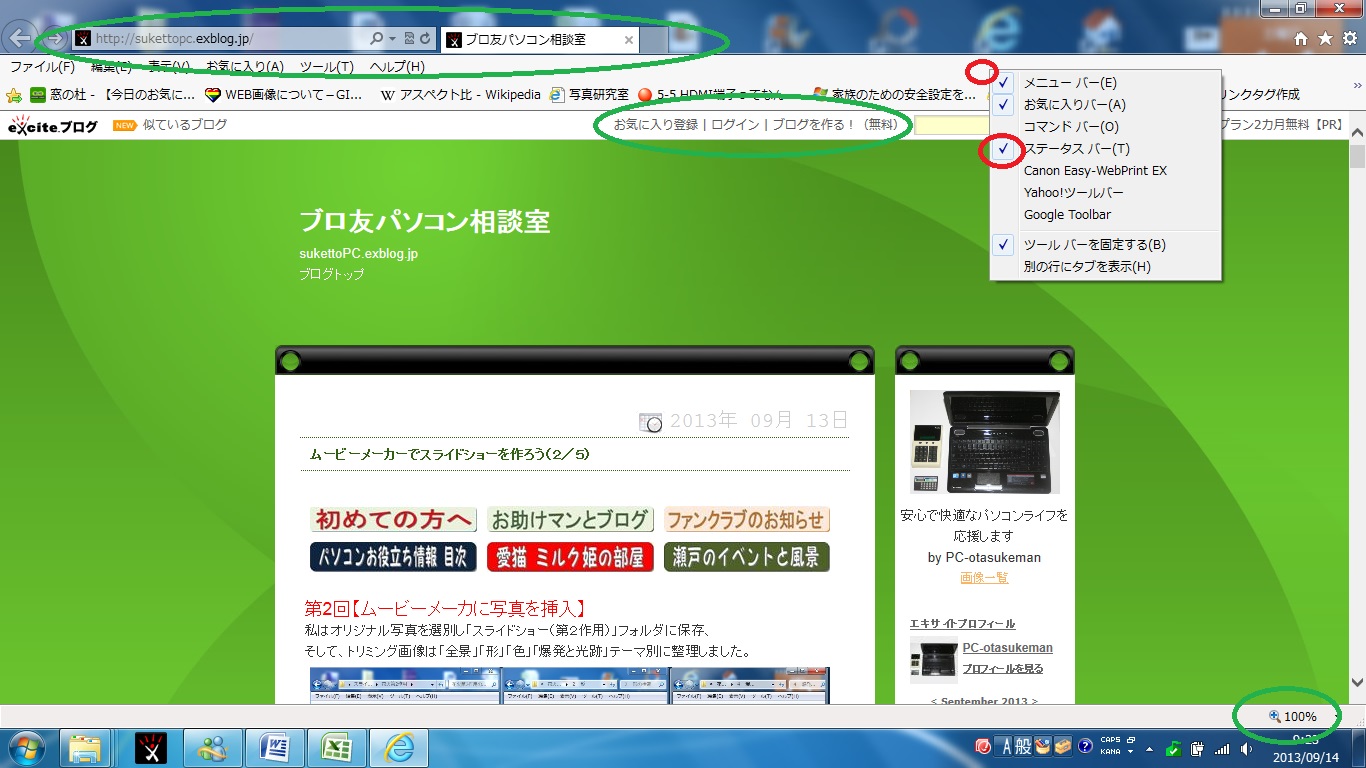The image size is (1366, 768).
Task: Click the address bar search magnifier
Action: click(x=376, y=39)
